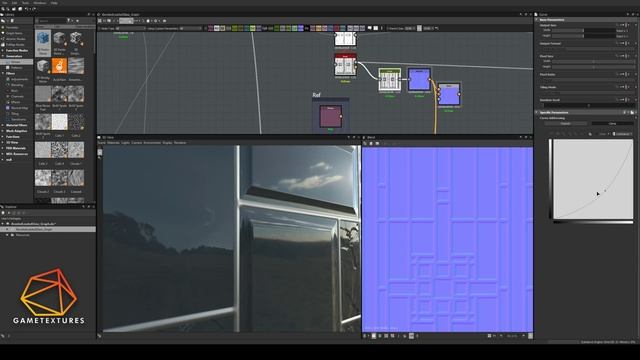The width and height of the screenshot is (640, 360).
Task: Open the File menu
Action: [x=4, y=3]
